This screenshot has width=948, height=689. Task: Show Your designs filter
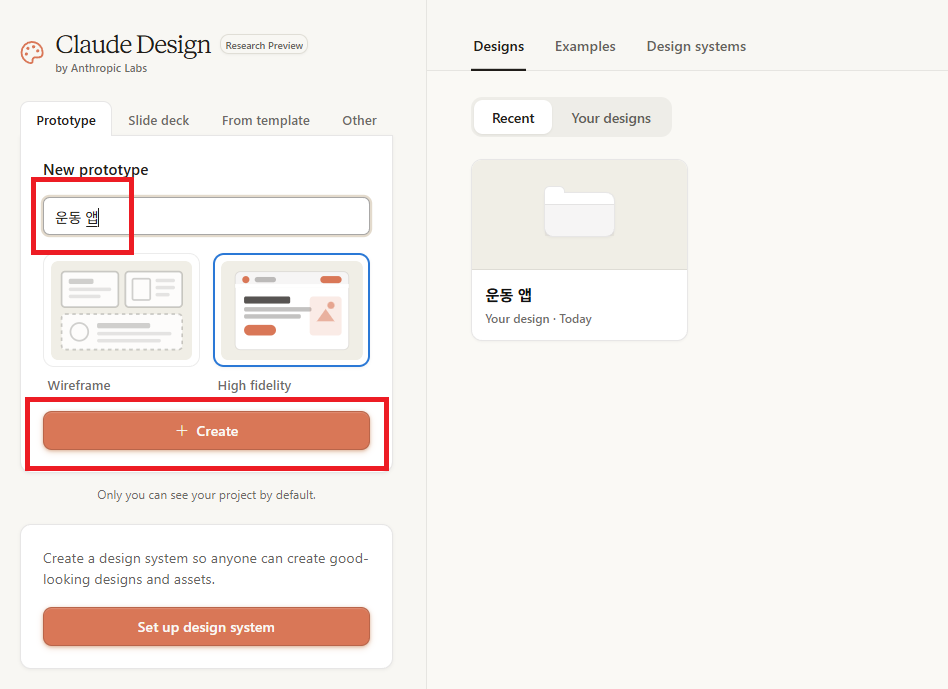click(611, 118)
